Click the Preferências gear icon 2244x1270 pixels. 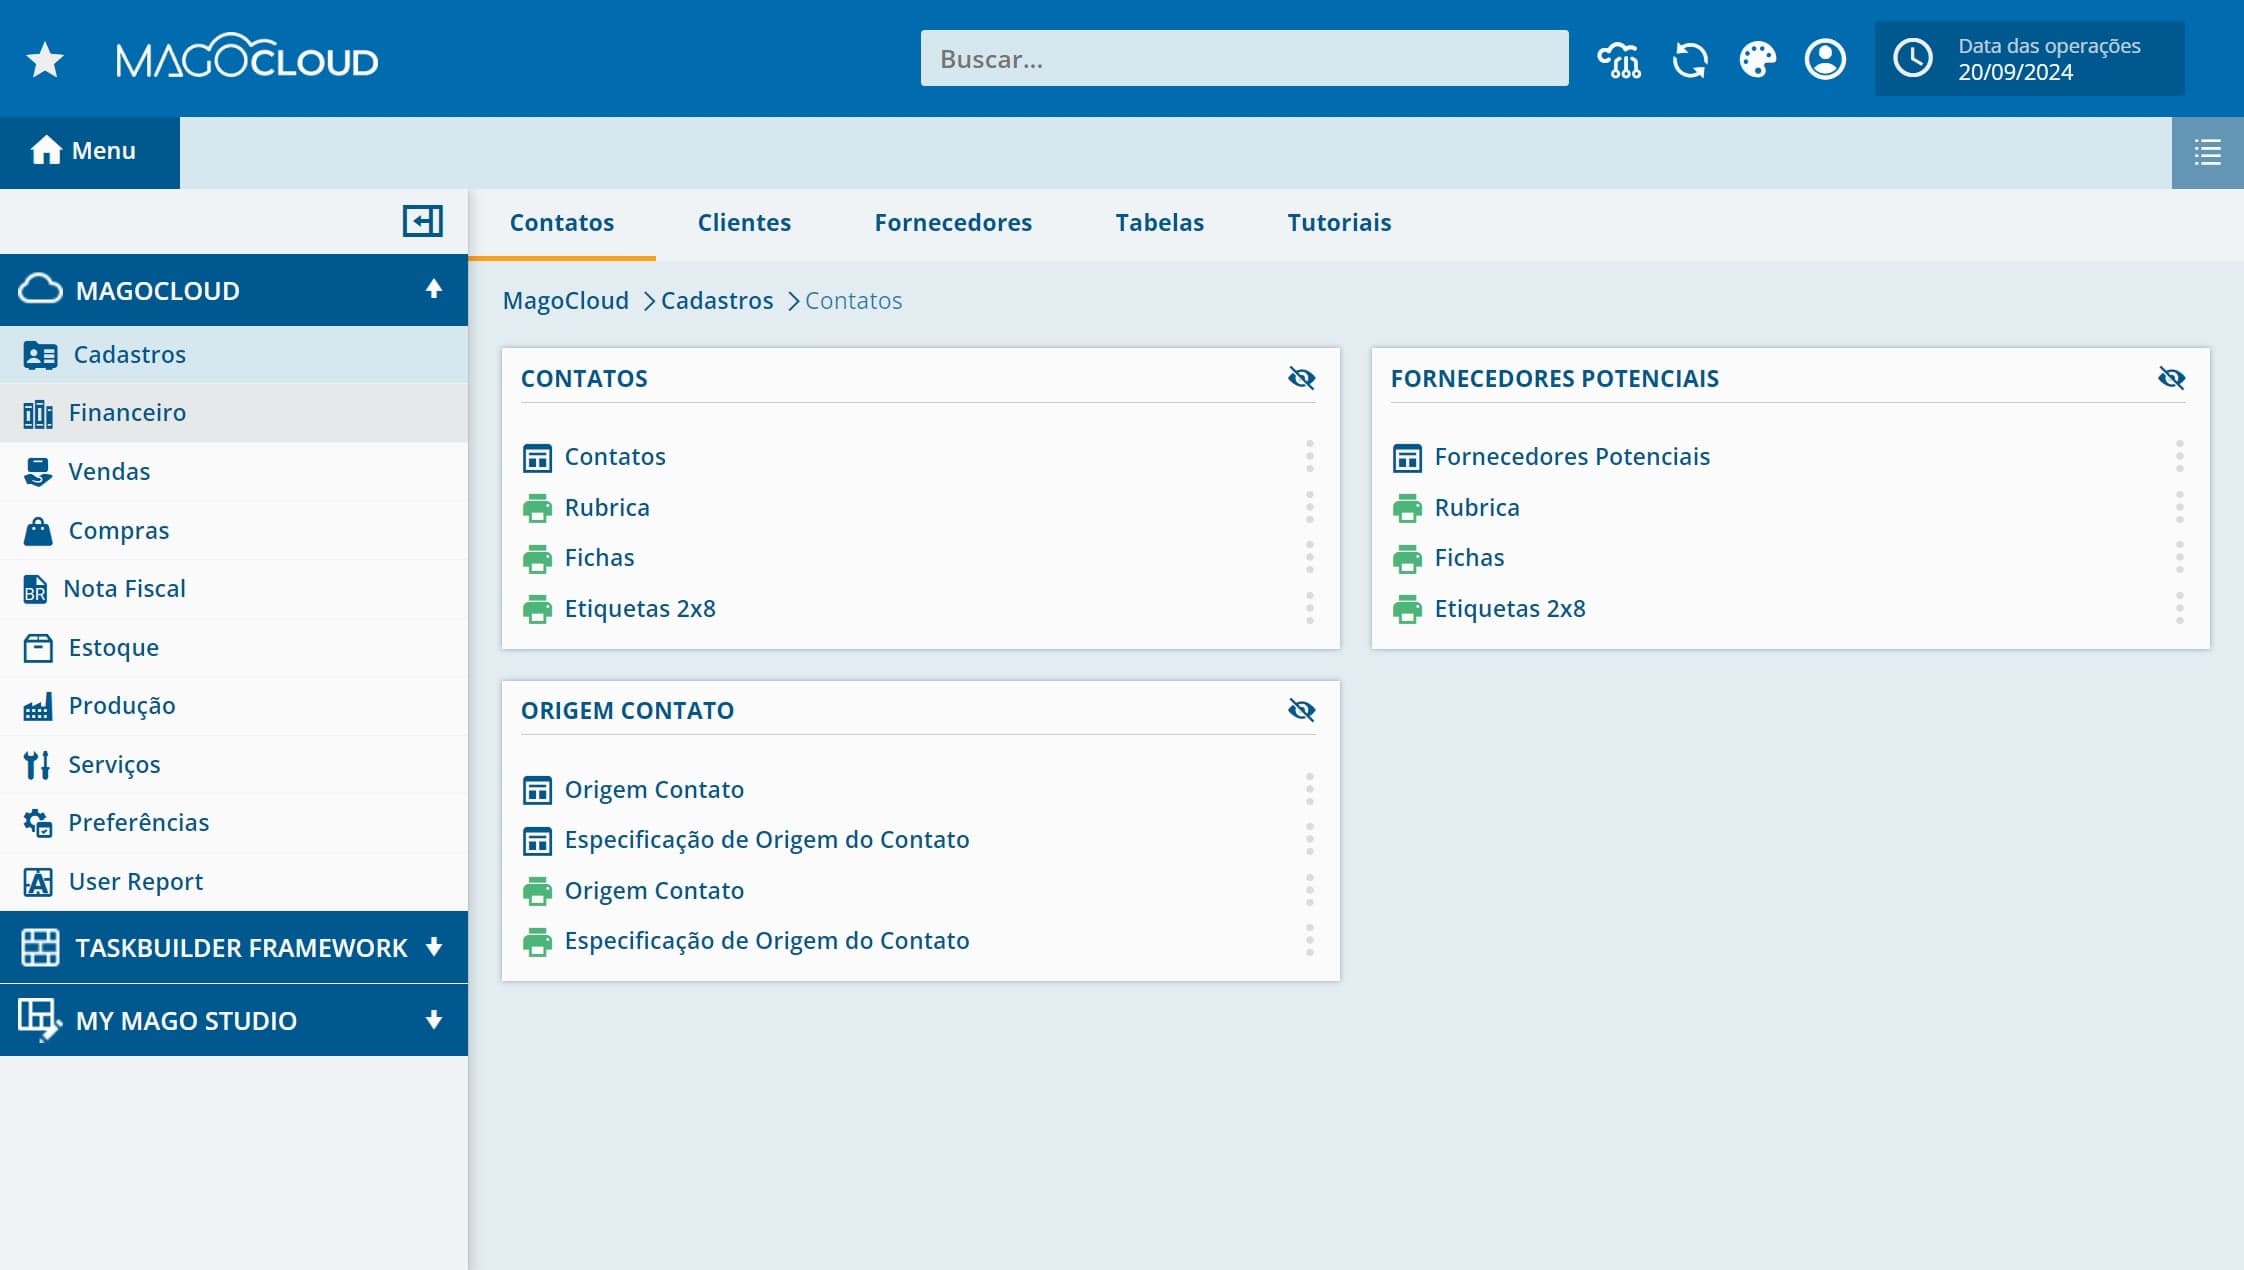click(38, 823)
